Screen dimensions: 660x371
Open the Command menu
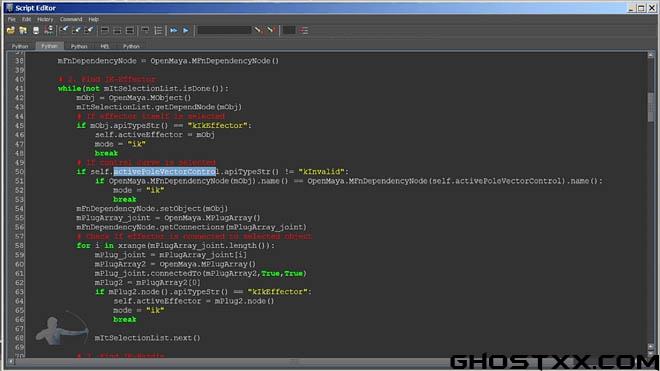(x=71, y=19)
